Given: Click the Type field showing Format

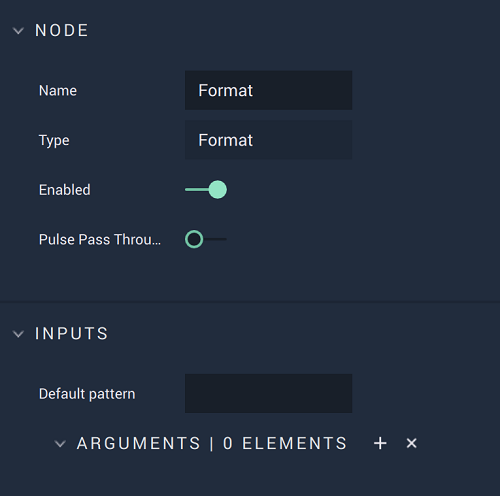Looking at the screenshot, I should (x=268, y=140).
